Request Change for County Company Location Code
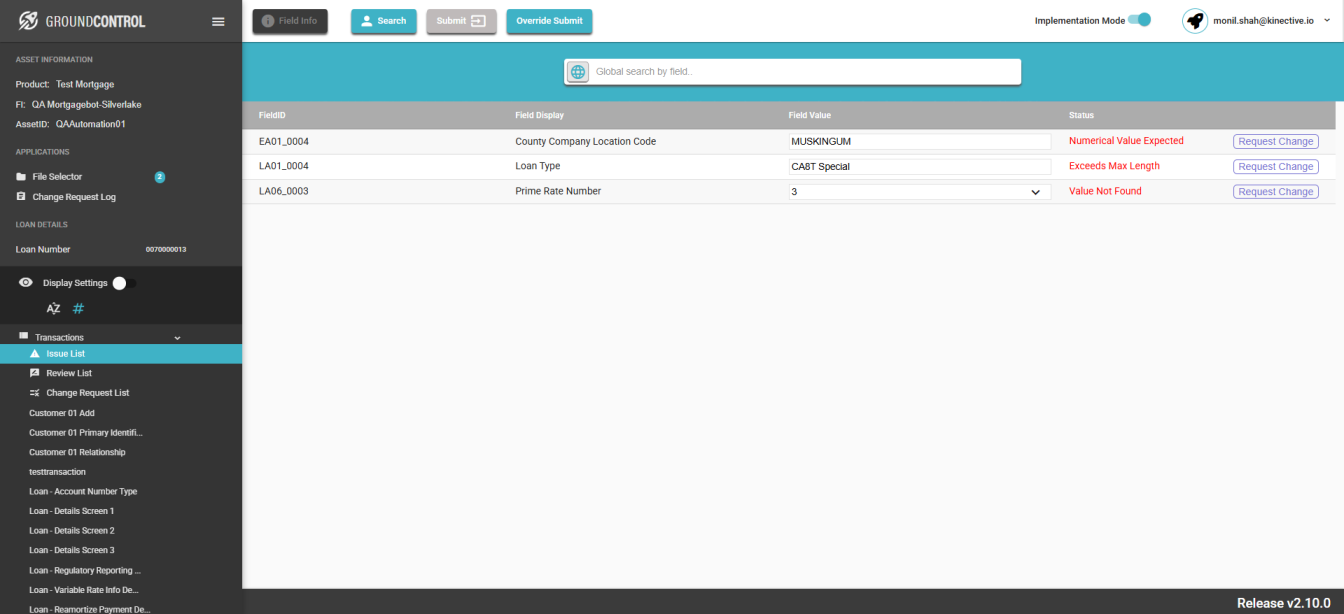This screenshot has height=614, width=1344. (x=1276, y=142)
